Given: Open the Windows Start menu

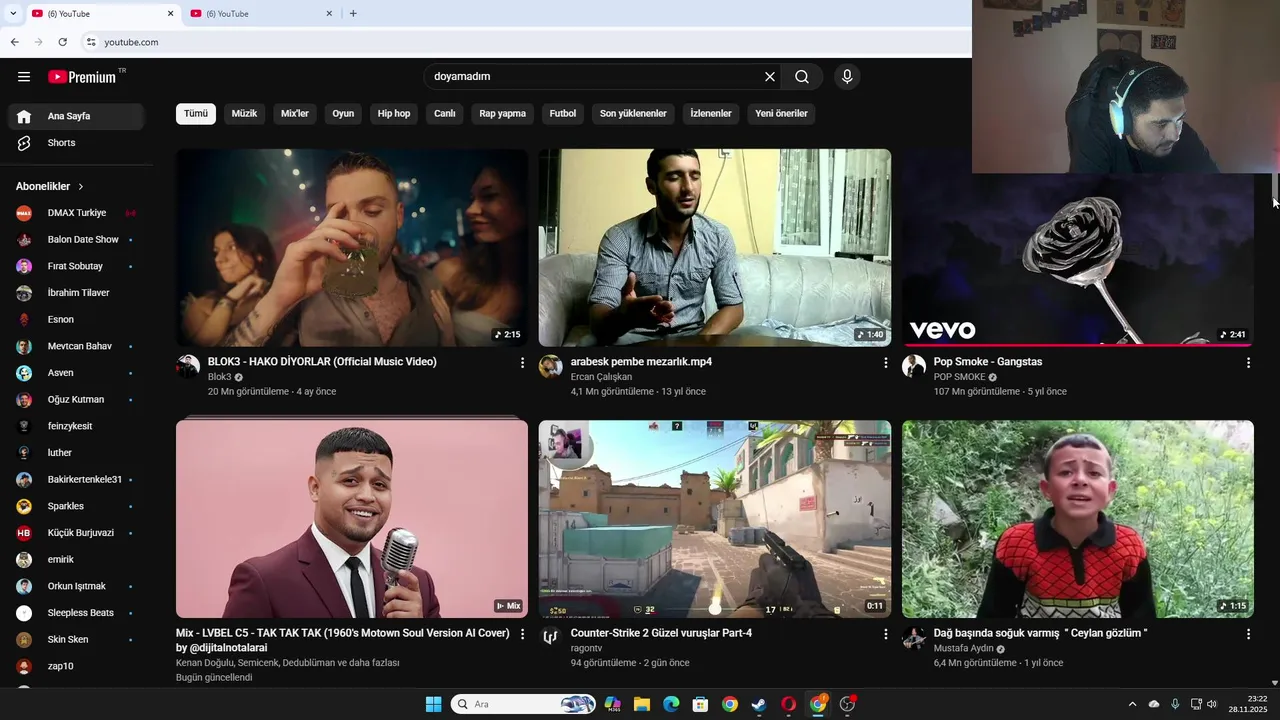Looking at the screenshot, I should pyautogui.click(x=433, y=704).
